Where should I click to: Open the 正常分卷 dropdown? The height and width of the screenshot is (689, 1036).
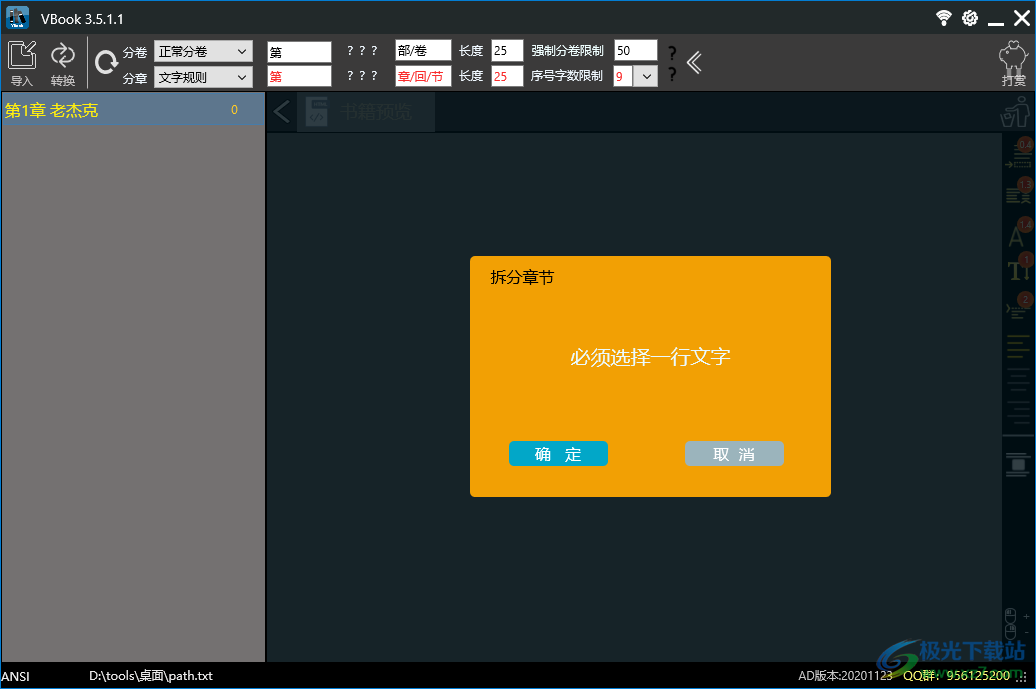[203, 49]
